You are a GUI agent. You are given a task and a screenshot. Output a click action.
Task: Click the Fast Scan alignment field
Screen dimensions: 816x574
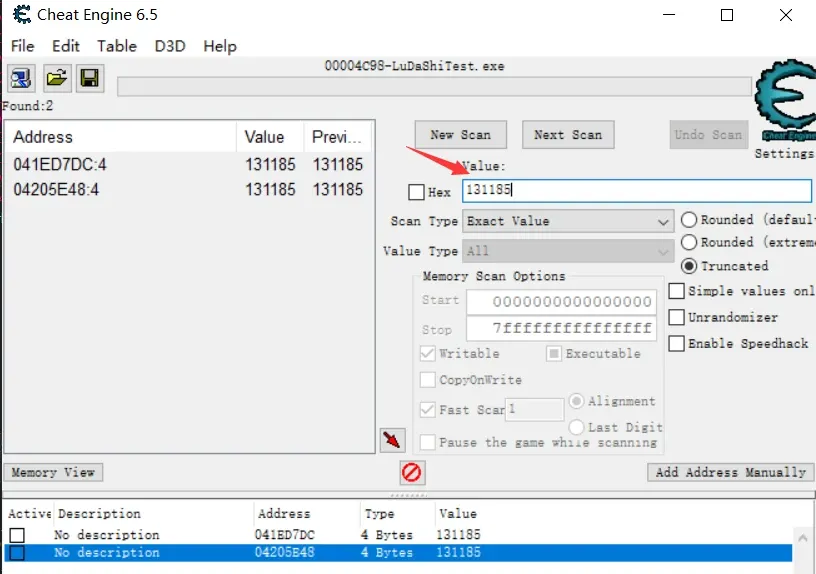click(534, 410)
